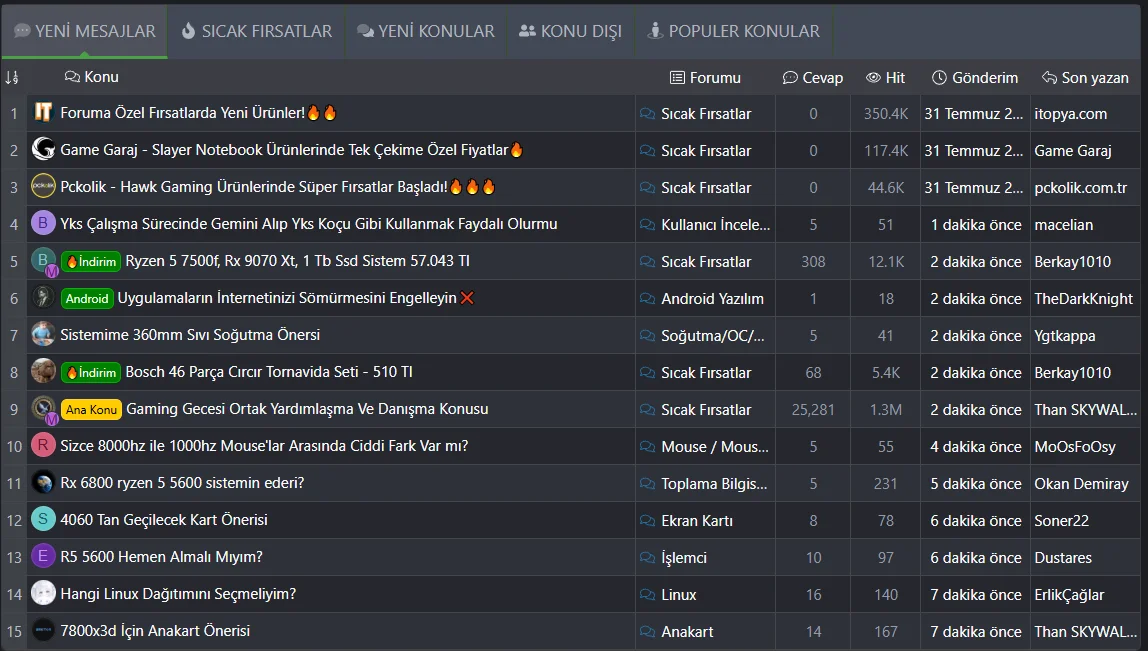Open Pckolik - Hawk Gaming topic

click(x=278, y=187)
